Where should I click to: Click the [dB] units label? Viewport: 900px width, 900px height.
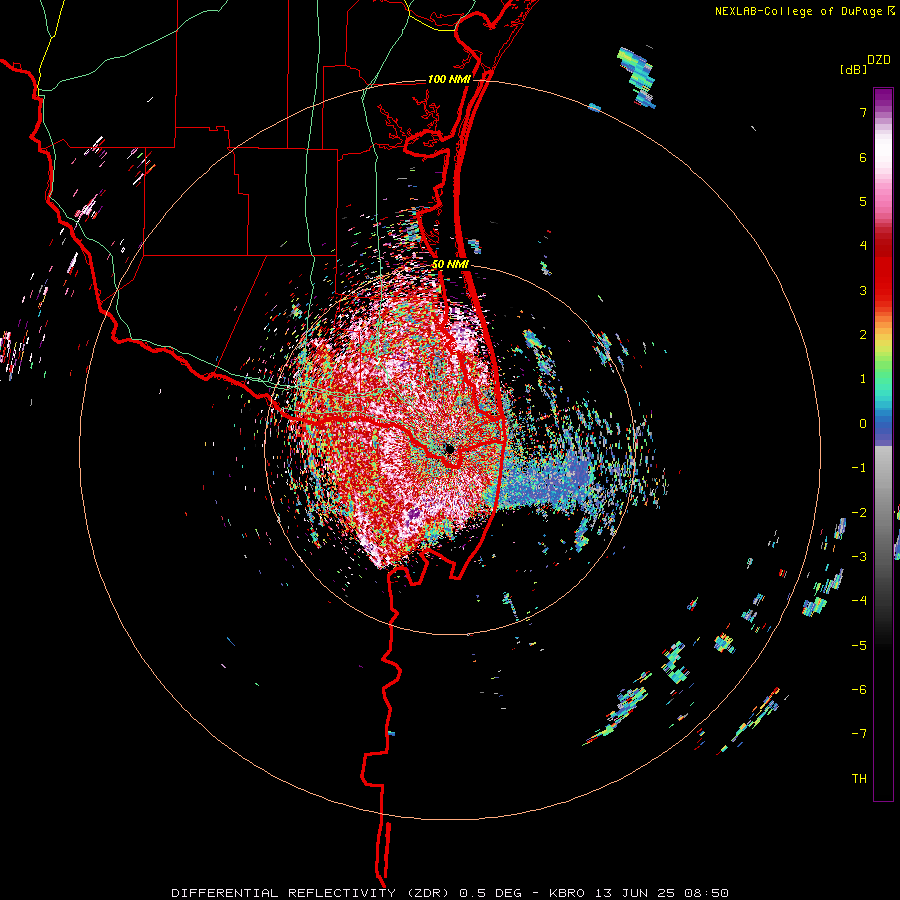tap(853, 69)
